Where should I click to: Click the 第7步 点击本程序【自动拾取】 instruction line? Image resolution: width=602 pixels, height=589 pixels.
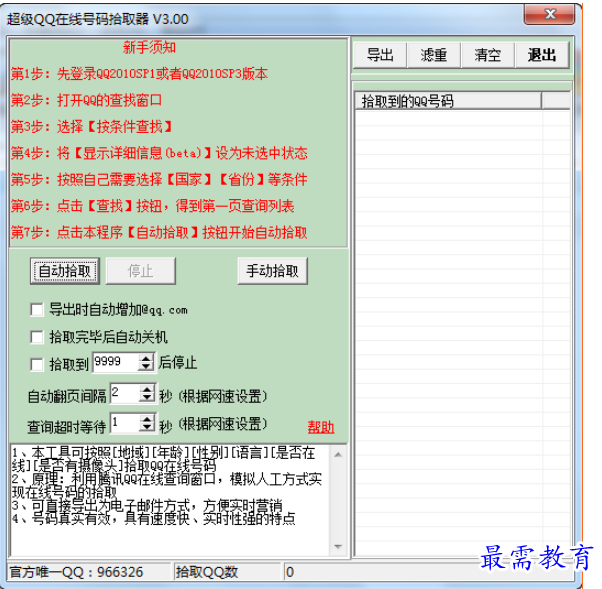click(159, 232)
